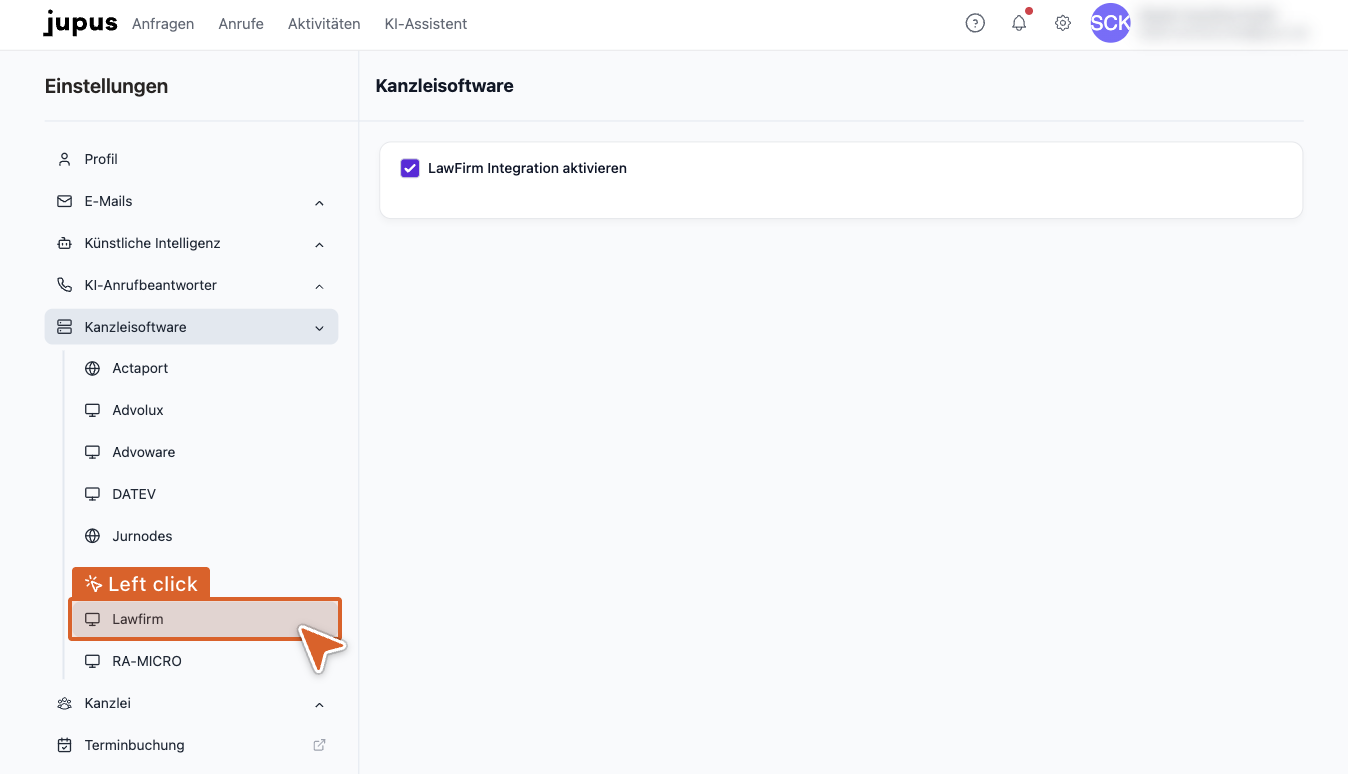Viewport: 1348px width, 774px height.
Task: Expand the KI-Anrufbeantworter chevron
Action: pyautogui.click(x=320, y=287)
